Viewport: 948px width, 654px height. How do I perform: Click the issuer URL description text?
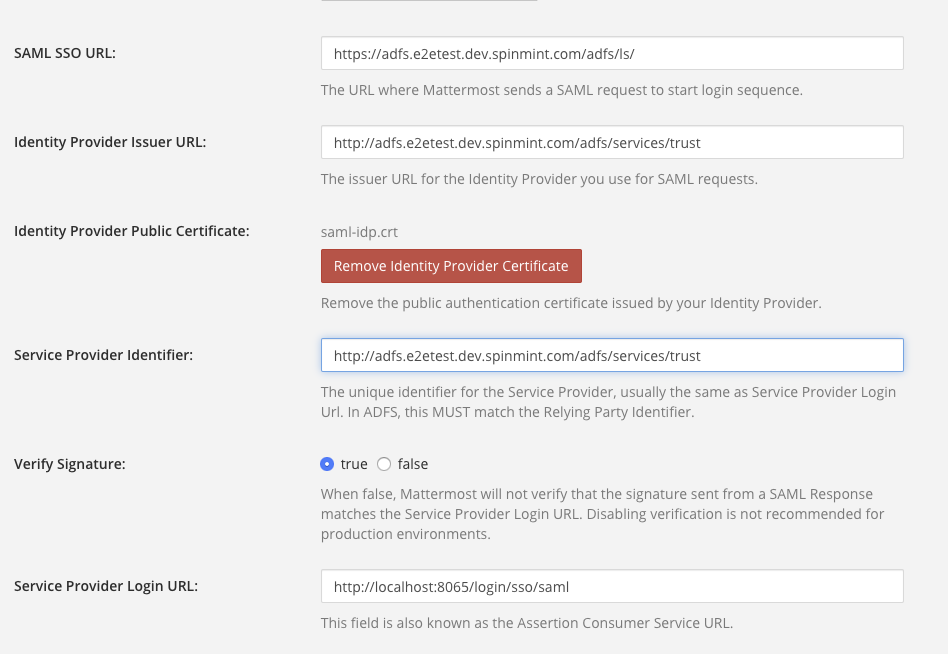click(x=539, y=179)
